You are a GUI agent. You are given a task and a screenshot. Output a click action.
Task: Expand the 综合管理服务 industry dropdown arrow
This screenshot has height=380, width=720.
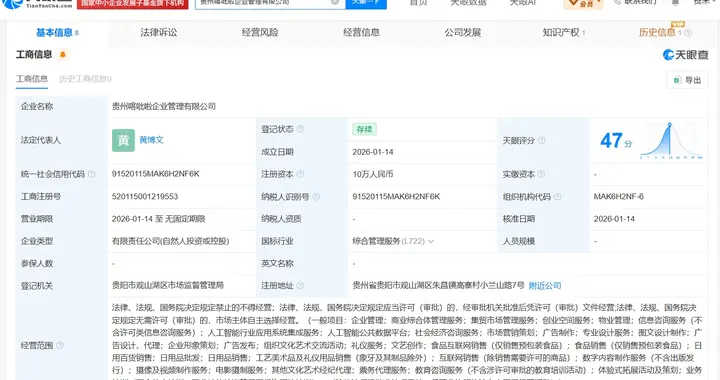431,241
